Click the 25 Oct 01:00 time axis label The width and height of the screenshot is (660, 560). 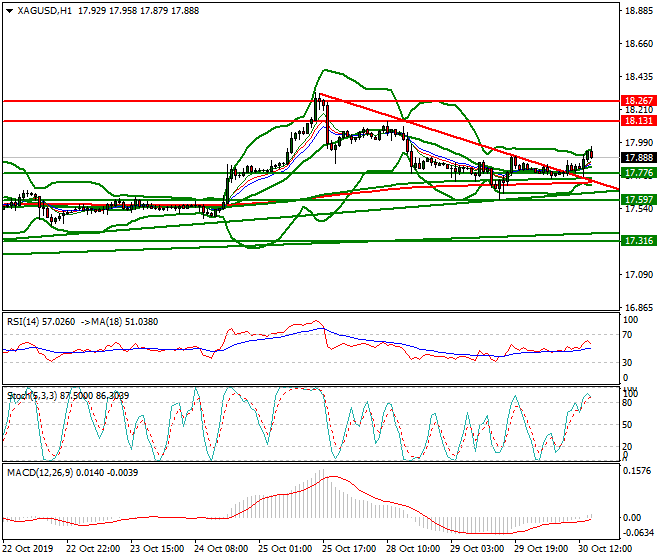(285, 549)
